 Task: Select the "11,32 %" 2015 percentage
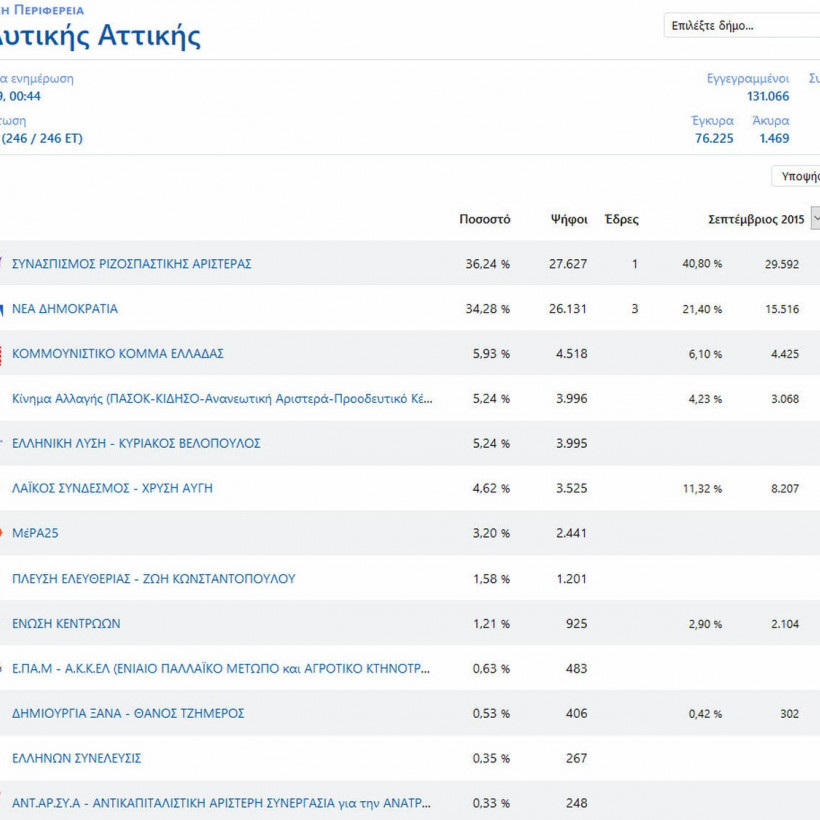point(702,488)
